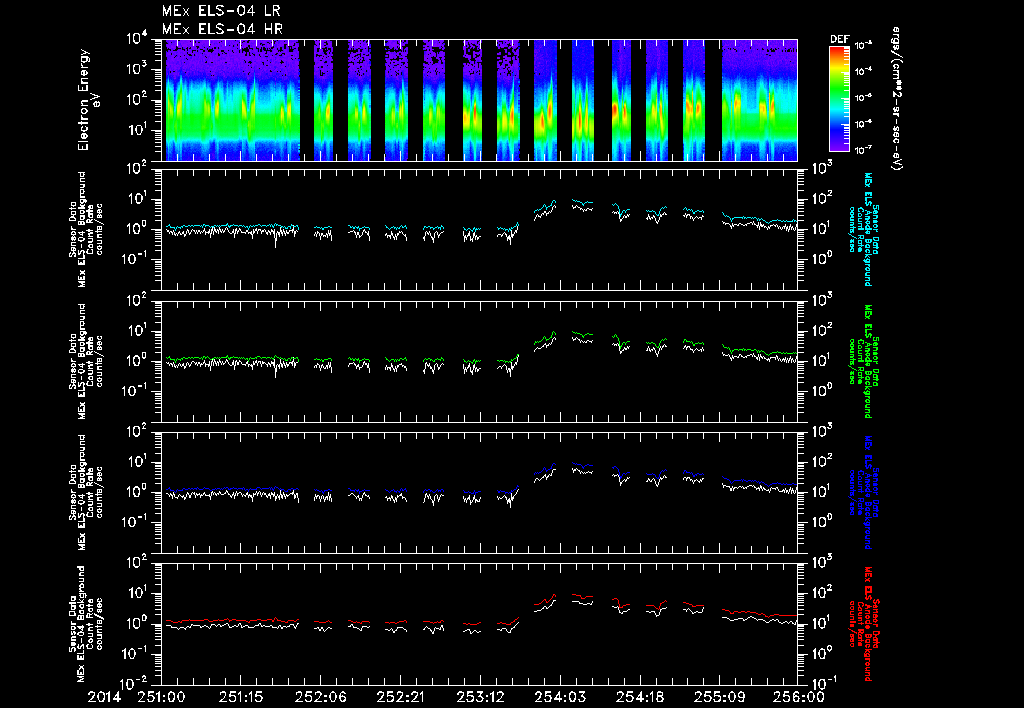The image size is (1024, 708).
Task: Select the "Electron Energy eV" axis label
Action: [87, 100]
